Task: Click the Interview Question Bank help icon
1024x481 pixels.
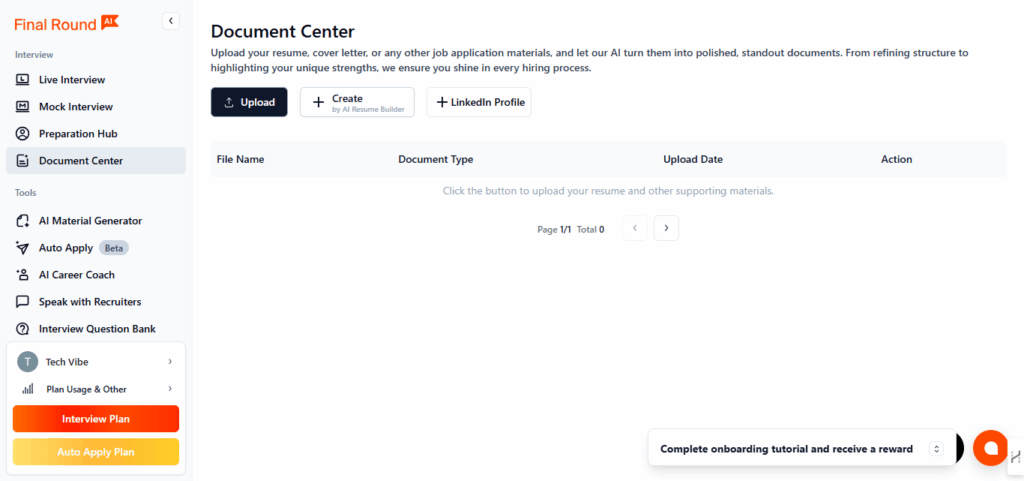Action: pyautogui.click(x=23, y=329)
